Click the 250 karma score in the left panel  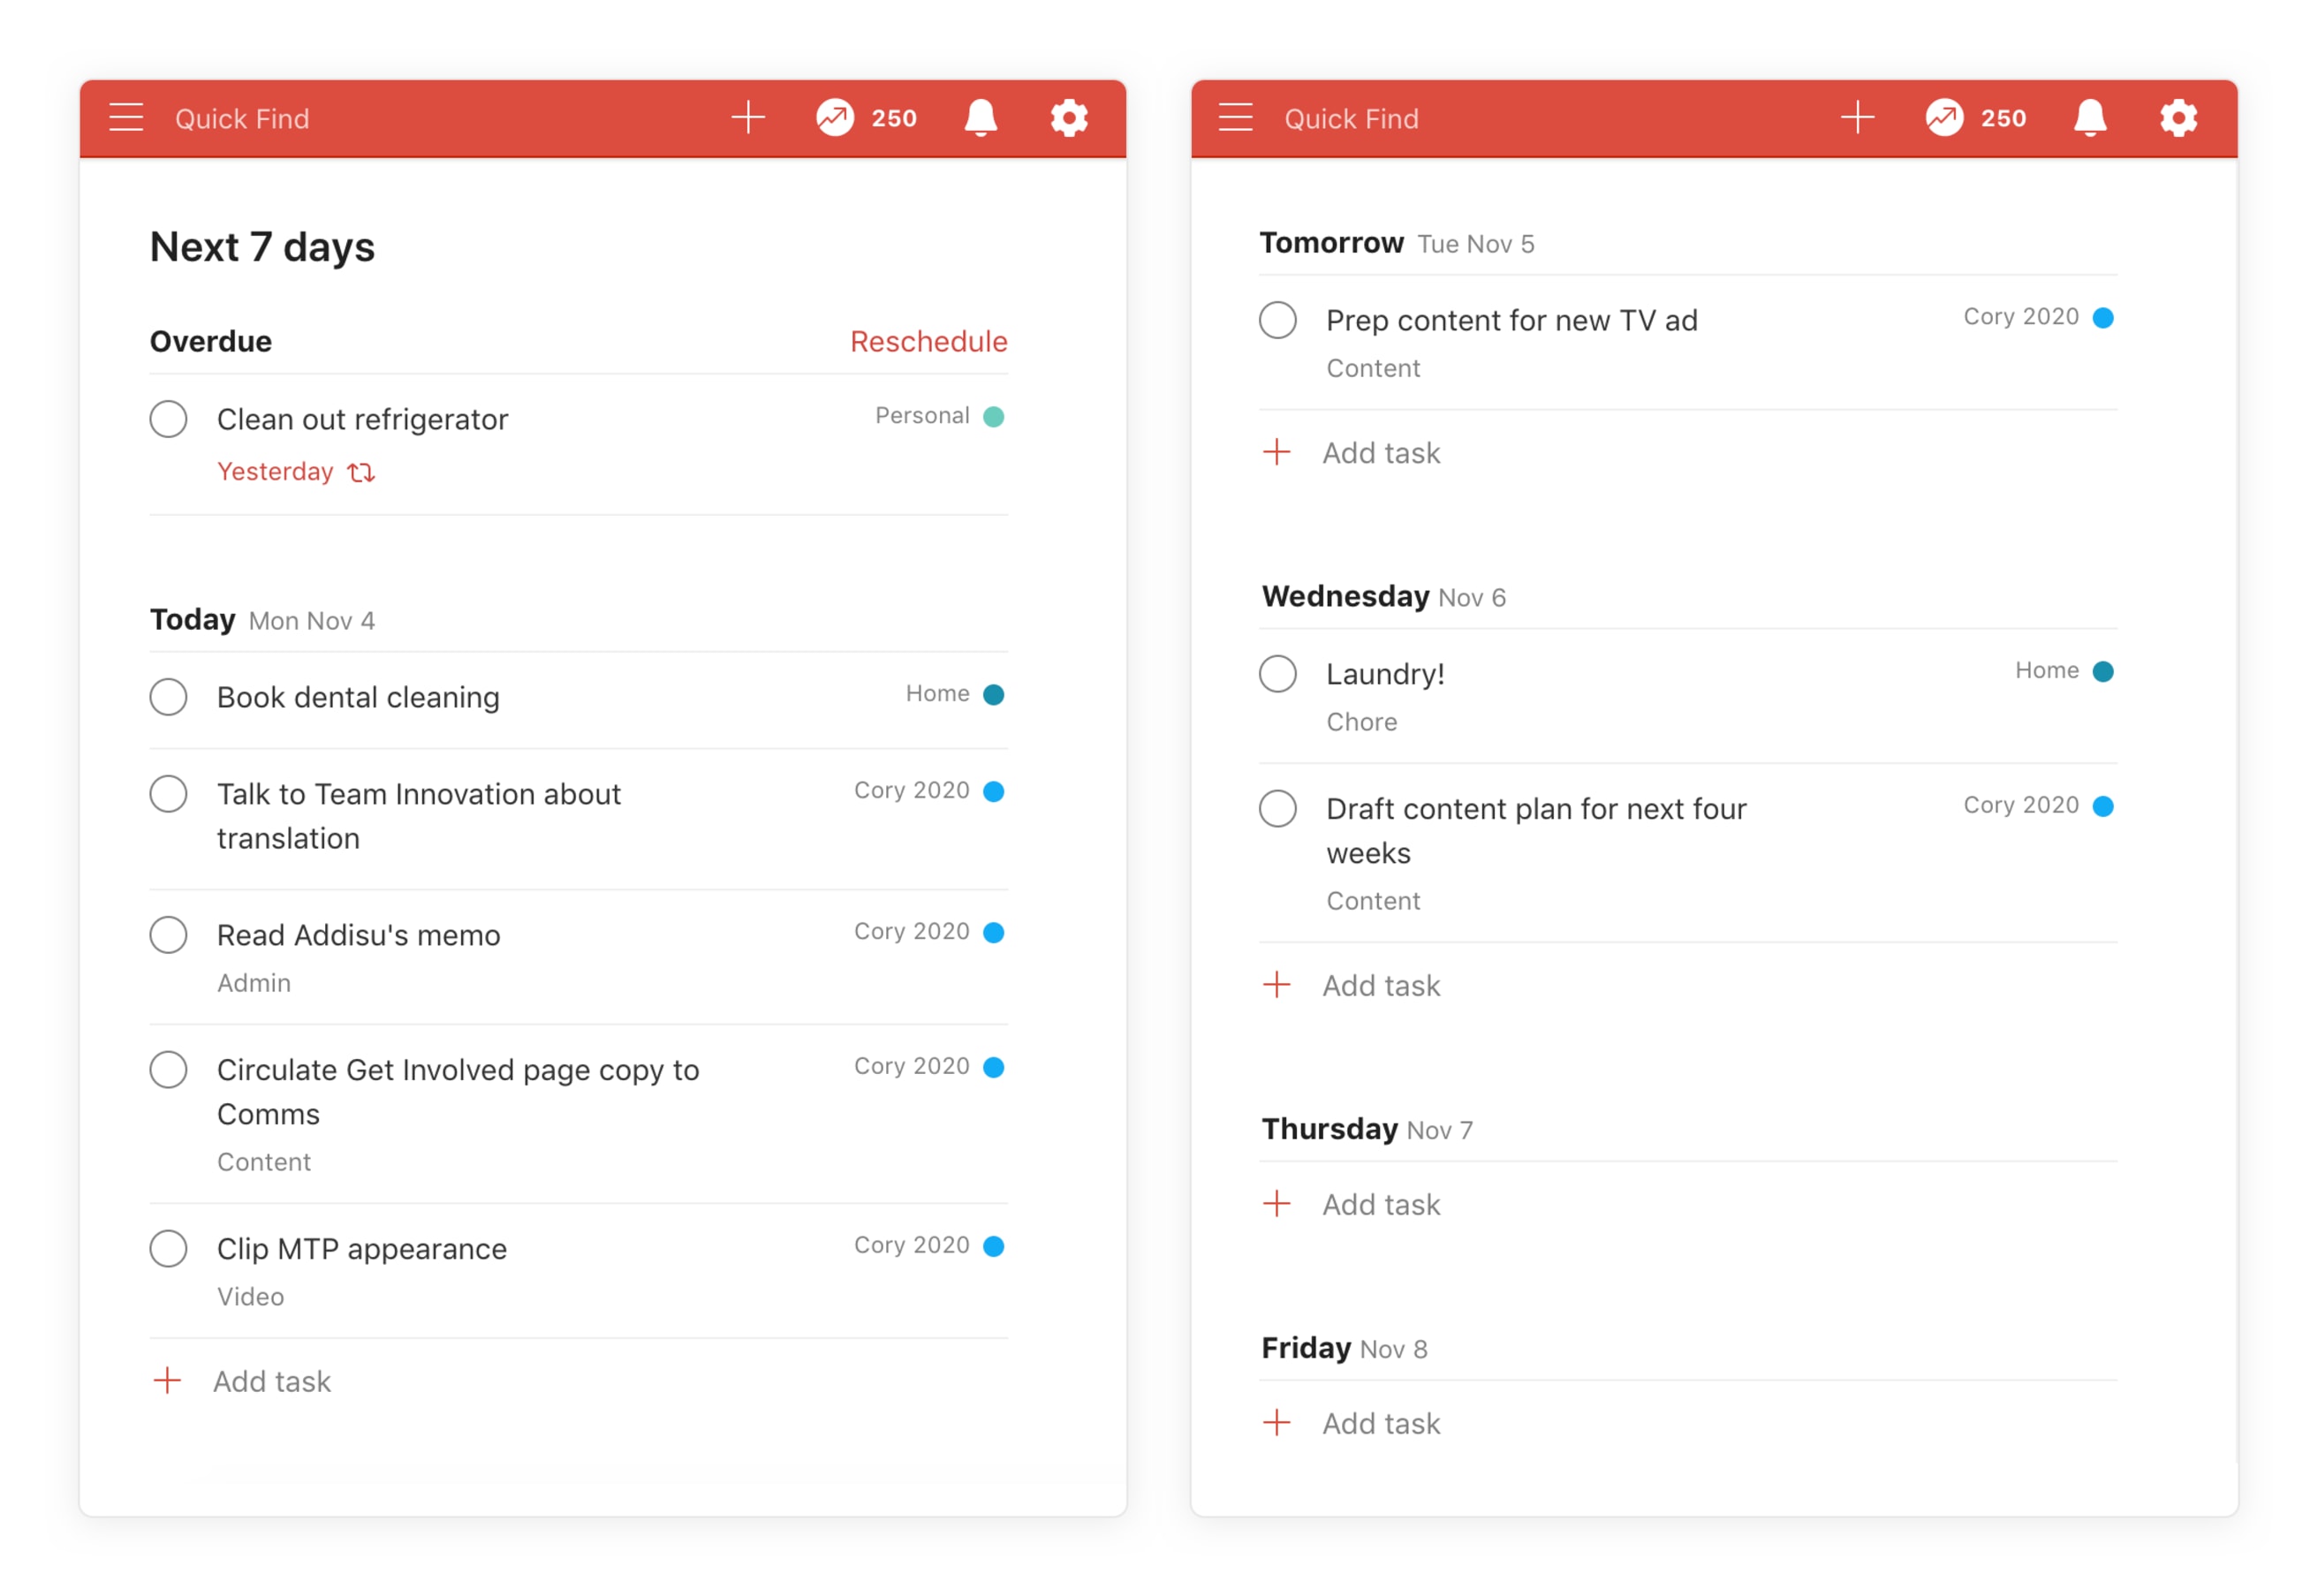click(x=894, y=118)
